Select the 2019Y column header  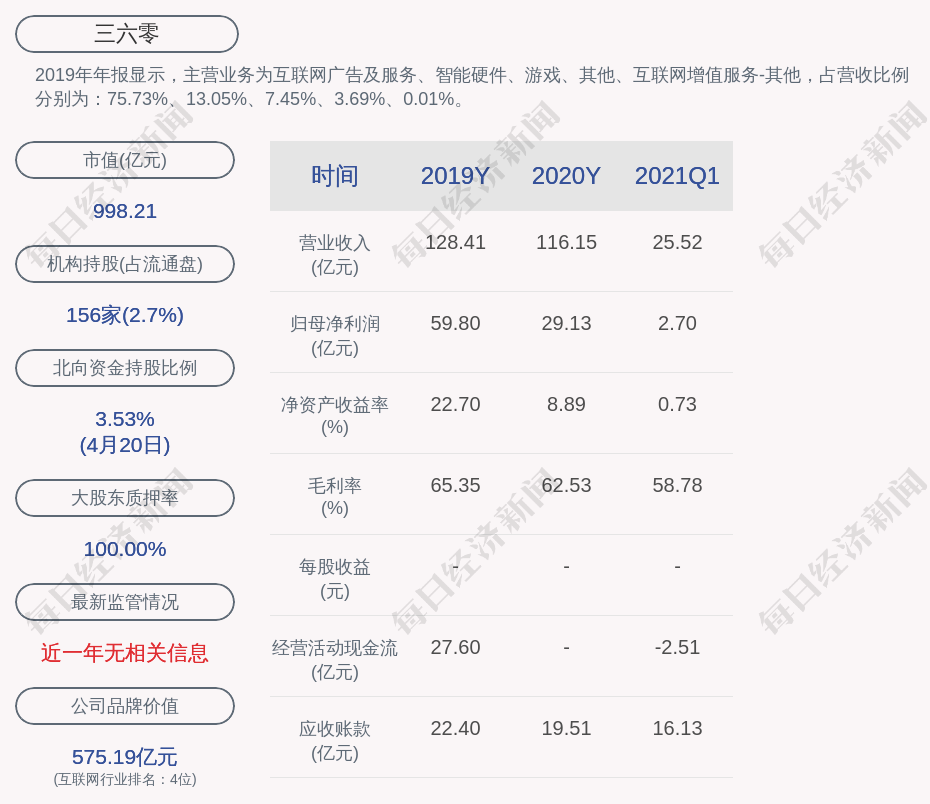[x=455, y=176]
